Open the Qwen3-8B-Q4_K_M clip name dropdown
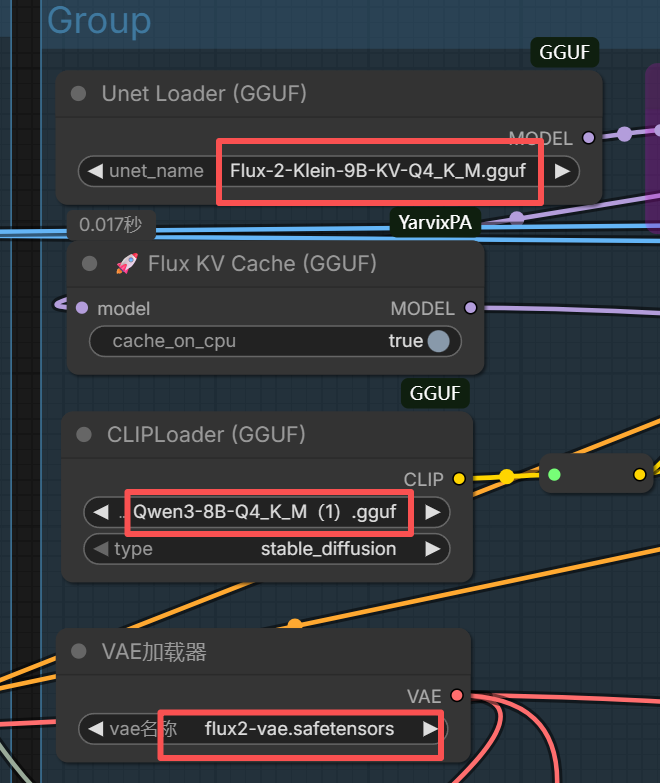This screenshot has width=660, height=783. point(265,512)
